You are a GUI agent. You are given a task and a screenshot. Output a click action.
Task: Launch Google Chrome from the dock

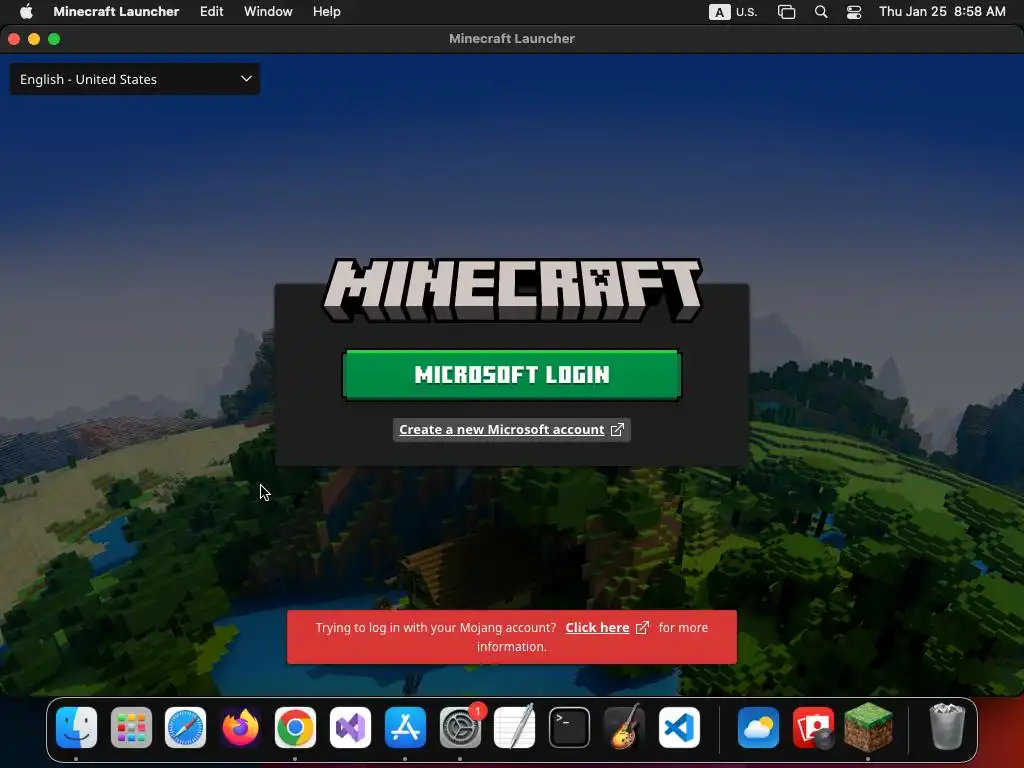pyautogui.click(x=295, y=727)
